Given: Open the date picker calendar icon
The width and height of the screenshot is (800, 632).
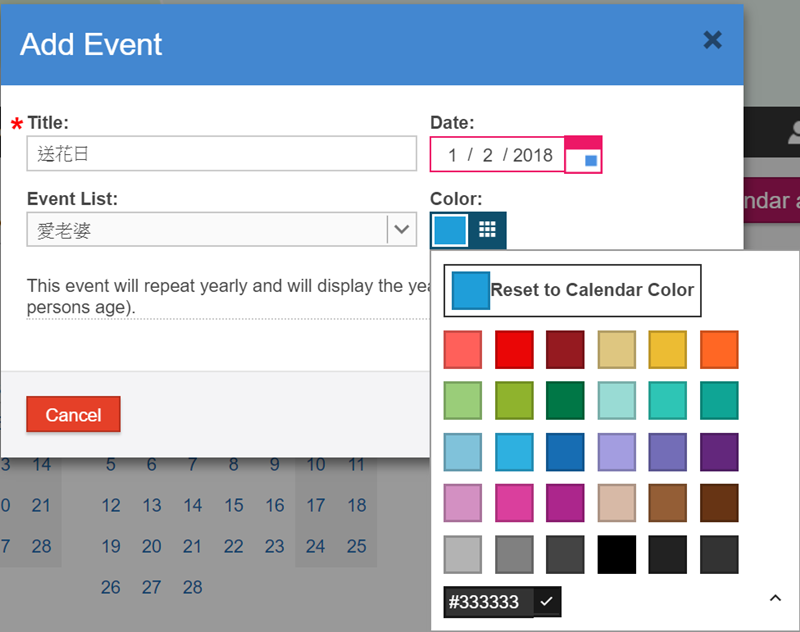Looking at the screenshot, I should tap(584, 155).
